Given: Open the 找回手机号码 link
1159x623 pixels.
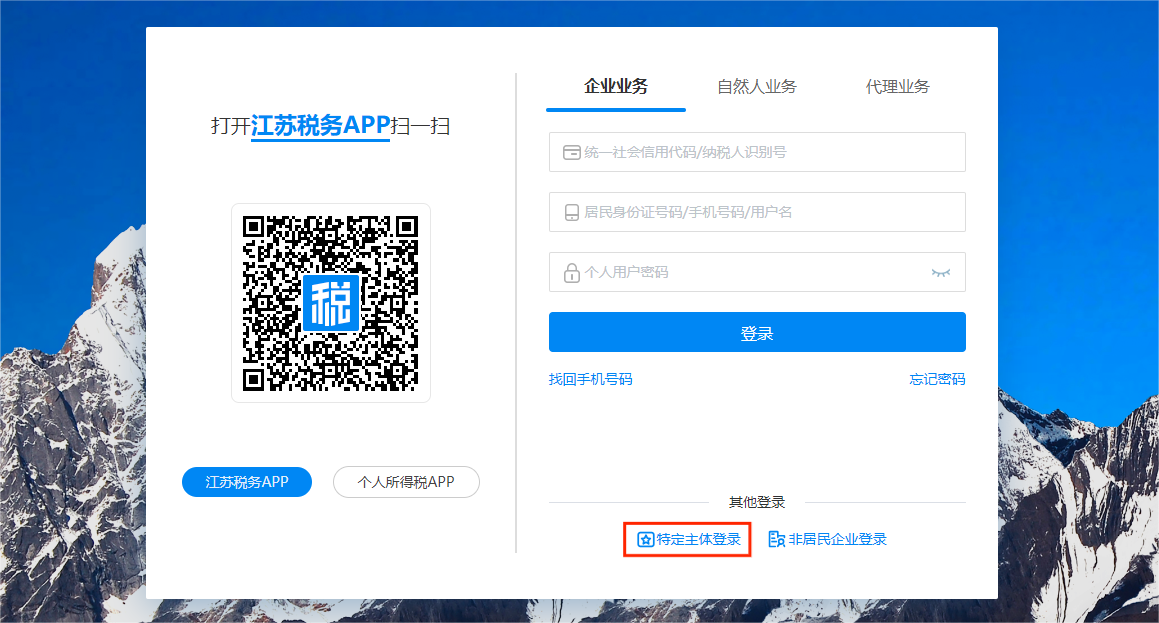Looking at the screenshot, I should [590, 379].
